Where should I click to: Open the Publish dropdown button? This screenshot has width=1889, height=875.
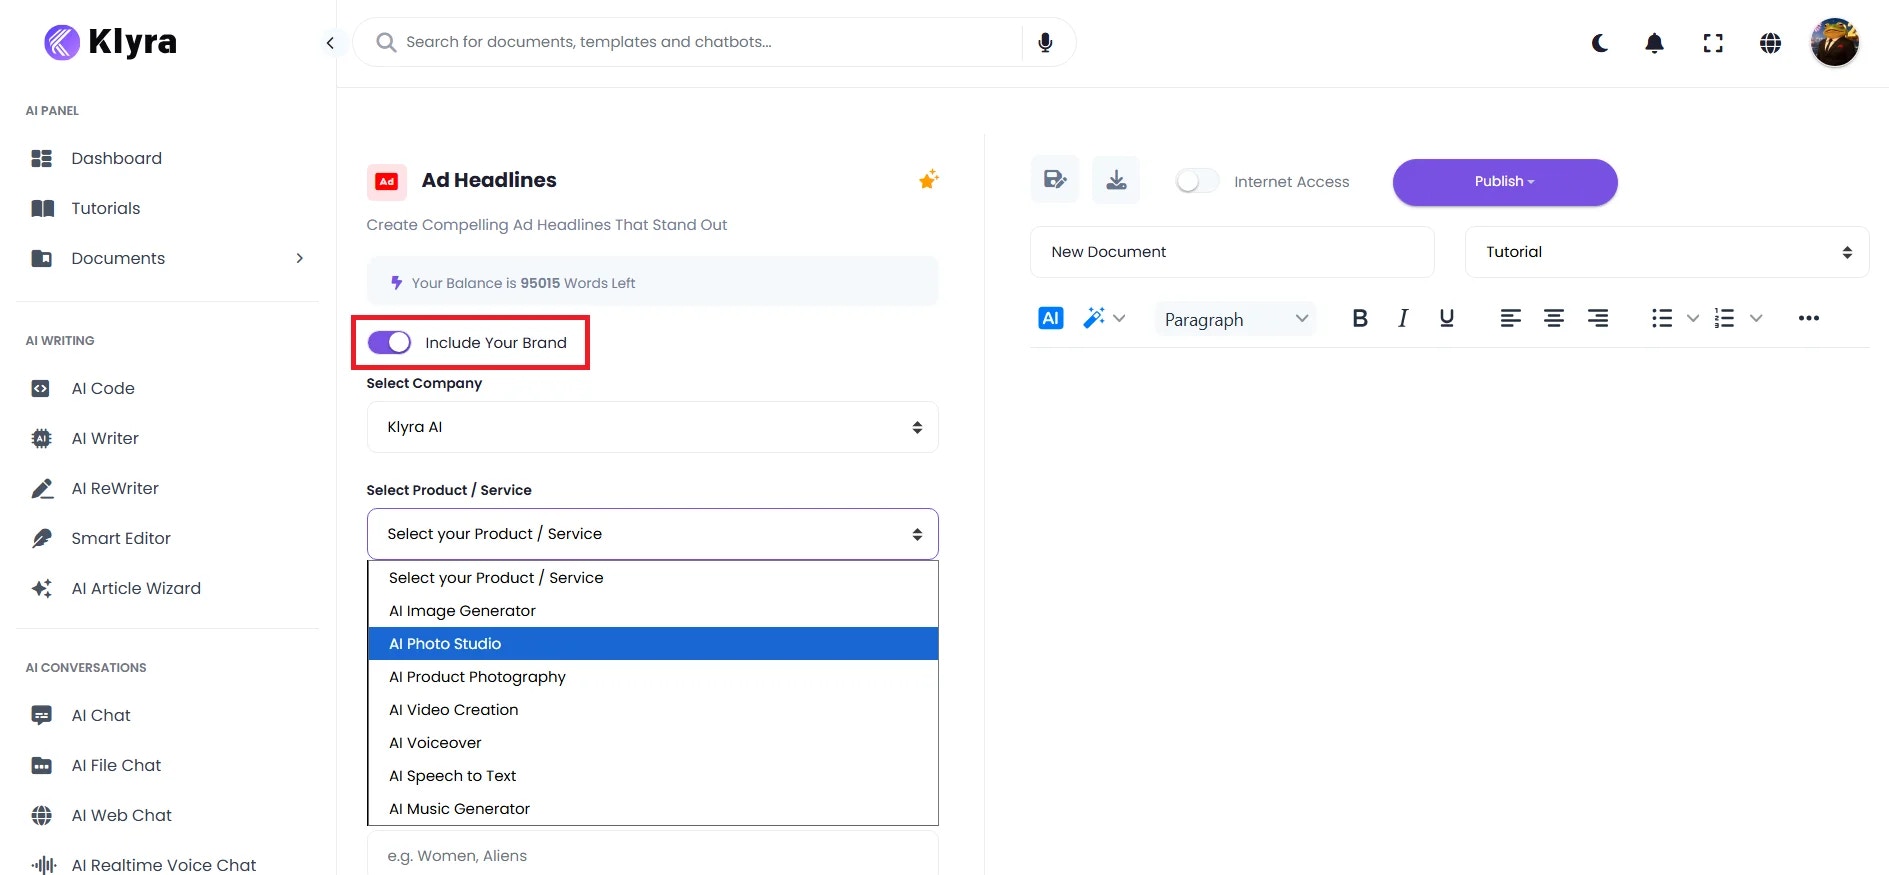[x=1505, y=182]
